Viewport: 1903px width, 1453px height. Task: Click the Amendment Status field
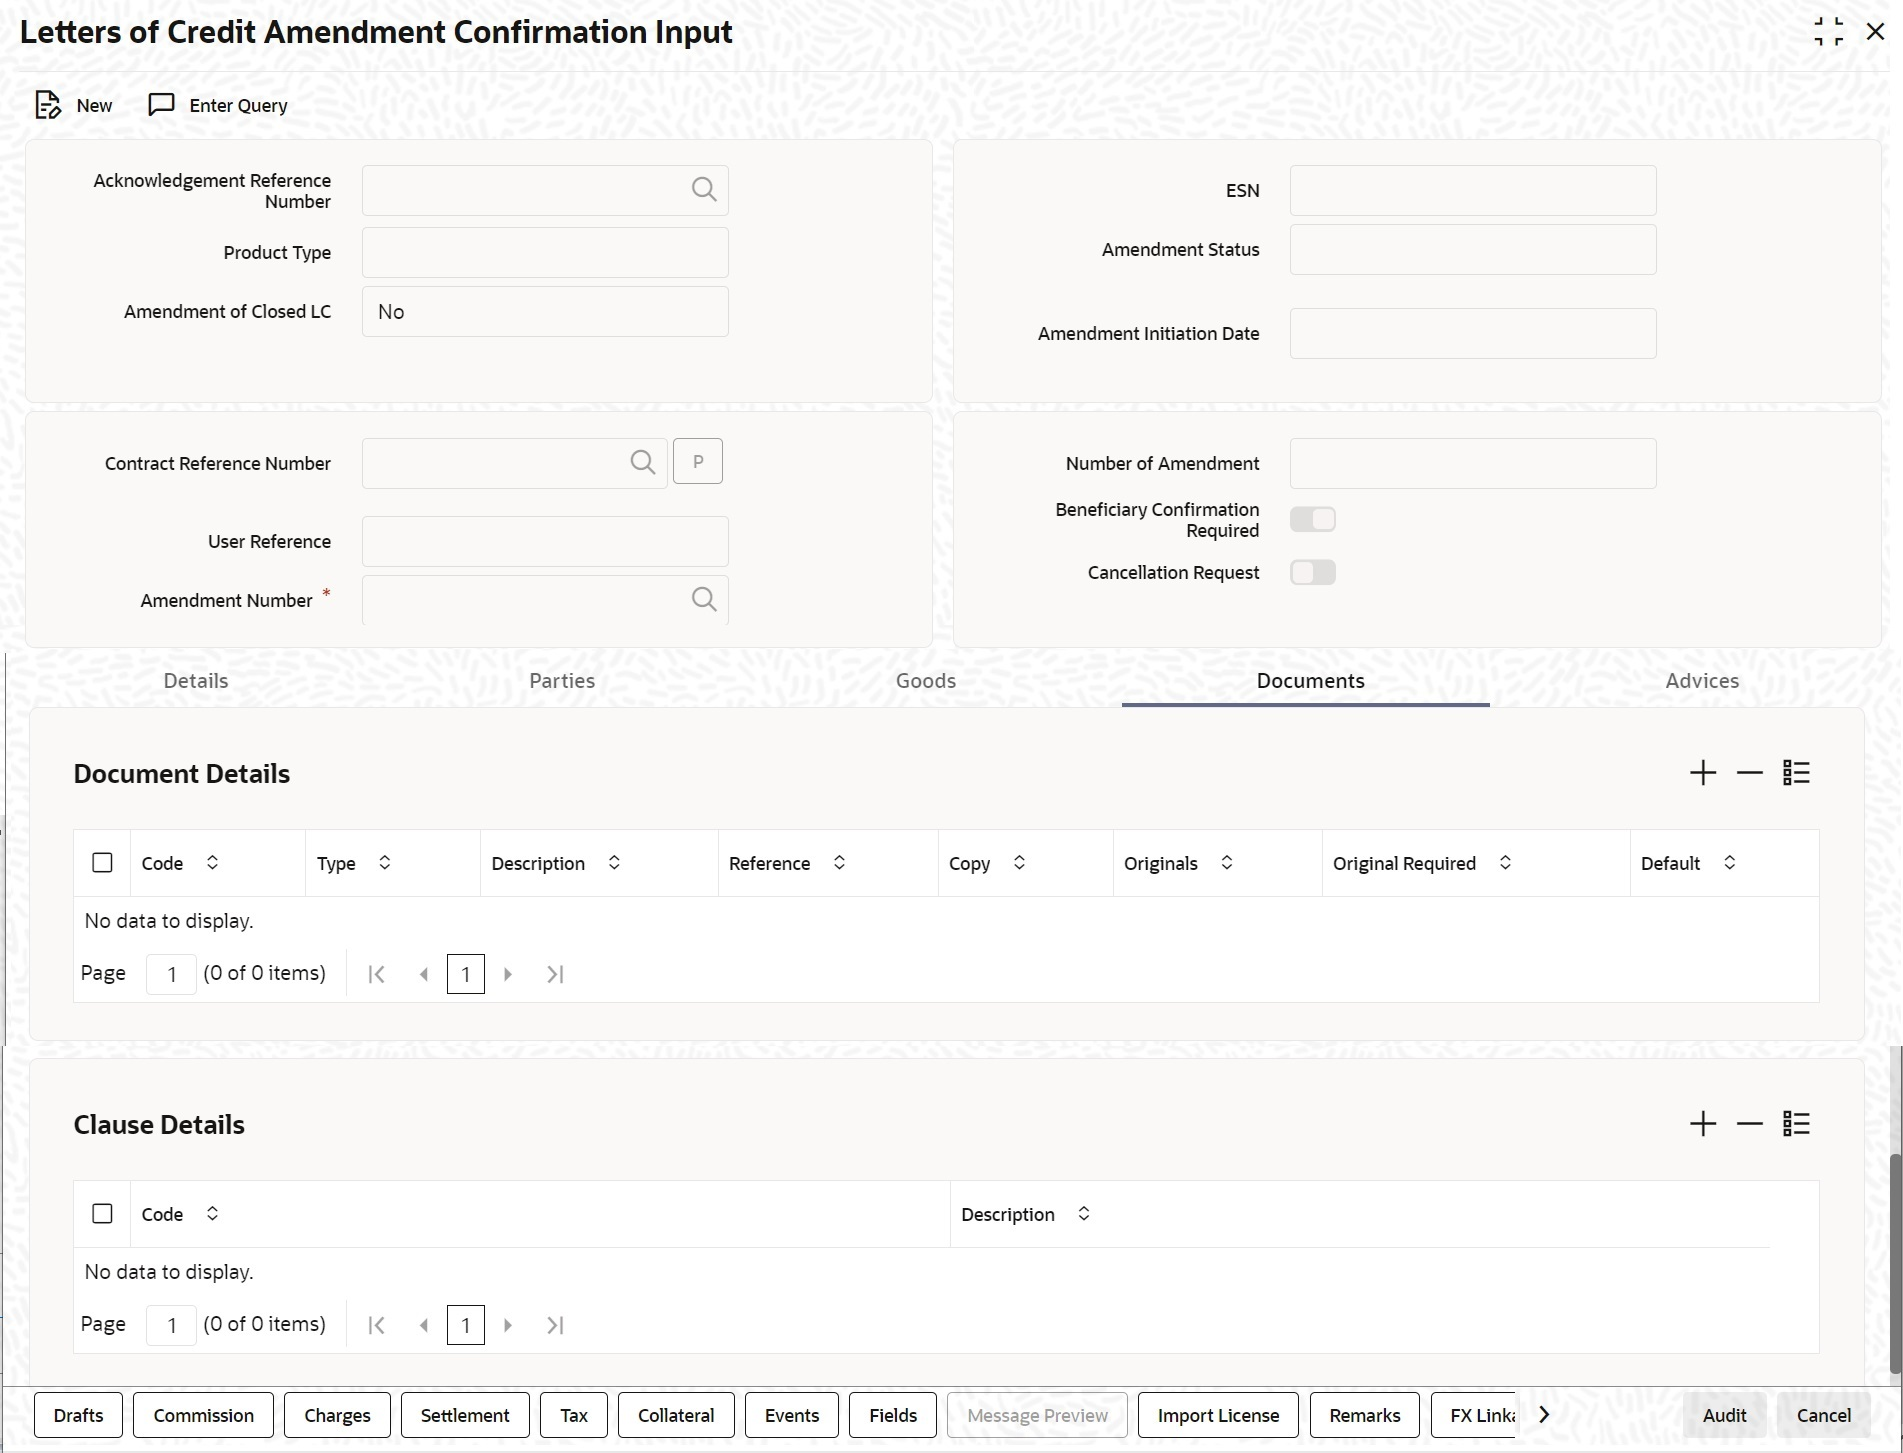(1473, 249)
